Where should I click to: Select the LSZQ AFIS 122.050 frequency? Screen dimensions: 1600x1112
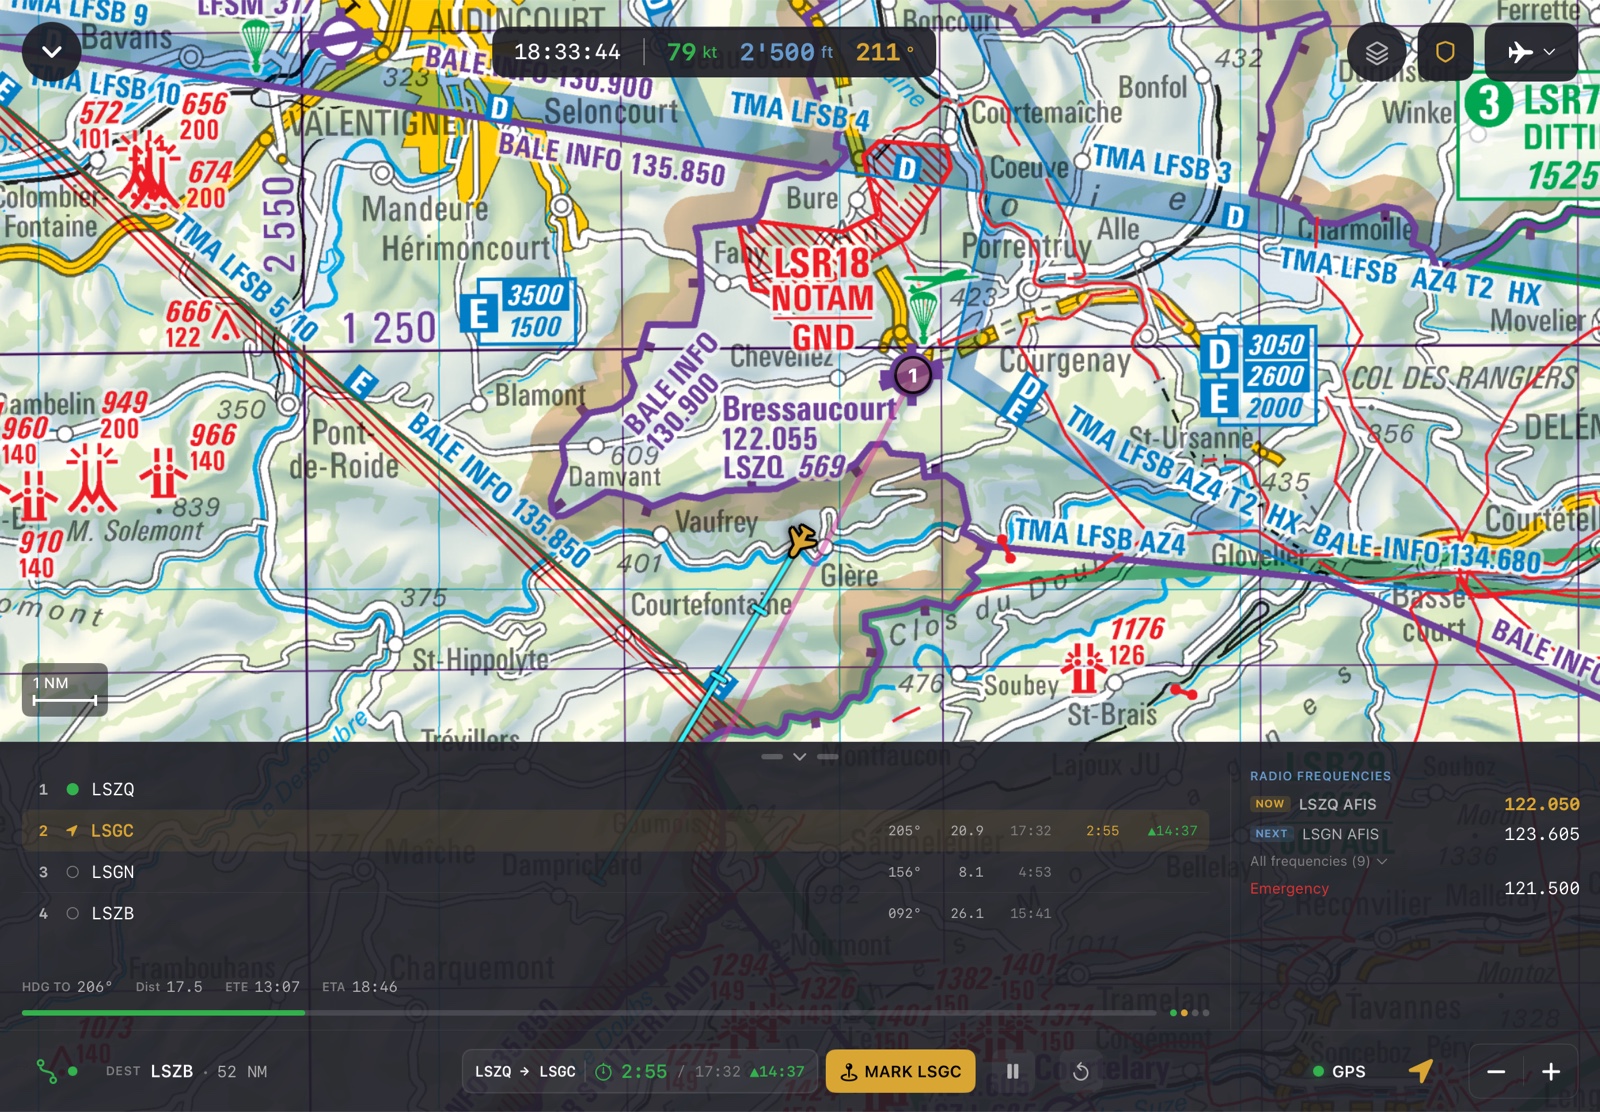coord(1414,804)
